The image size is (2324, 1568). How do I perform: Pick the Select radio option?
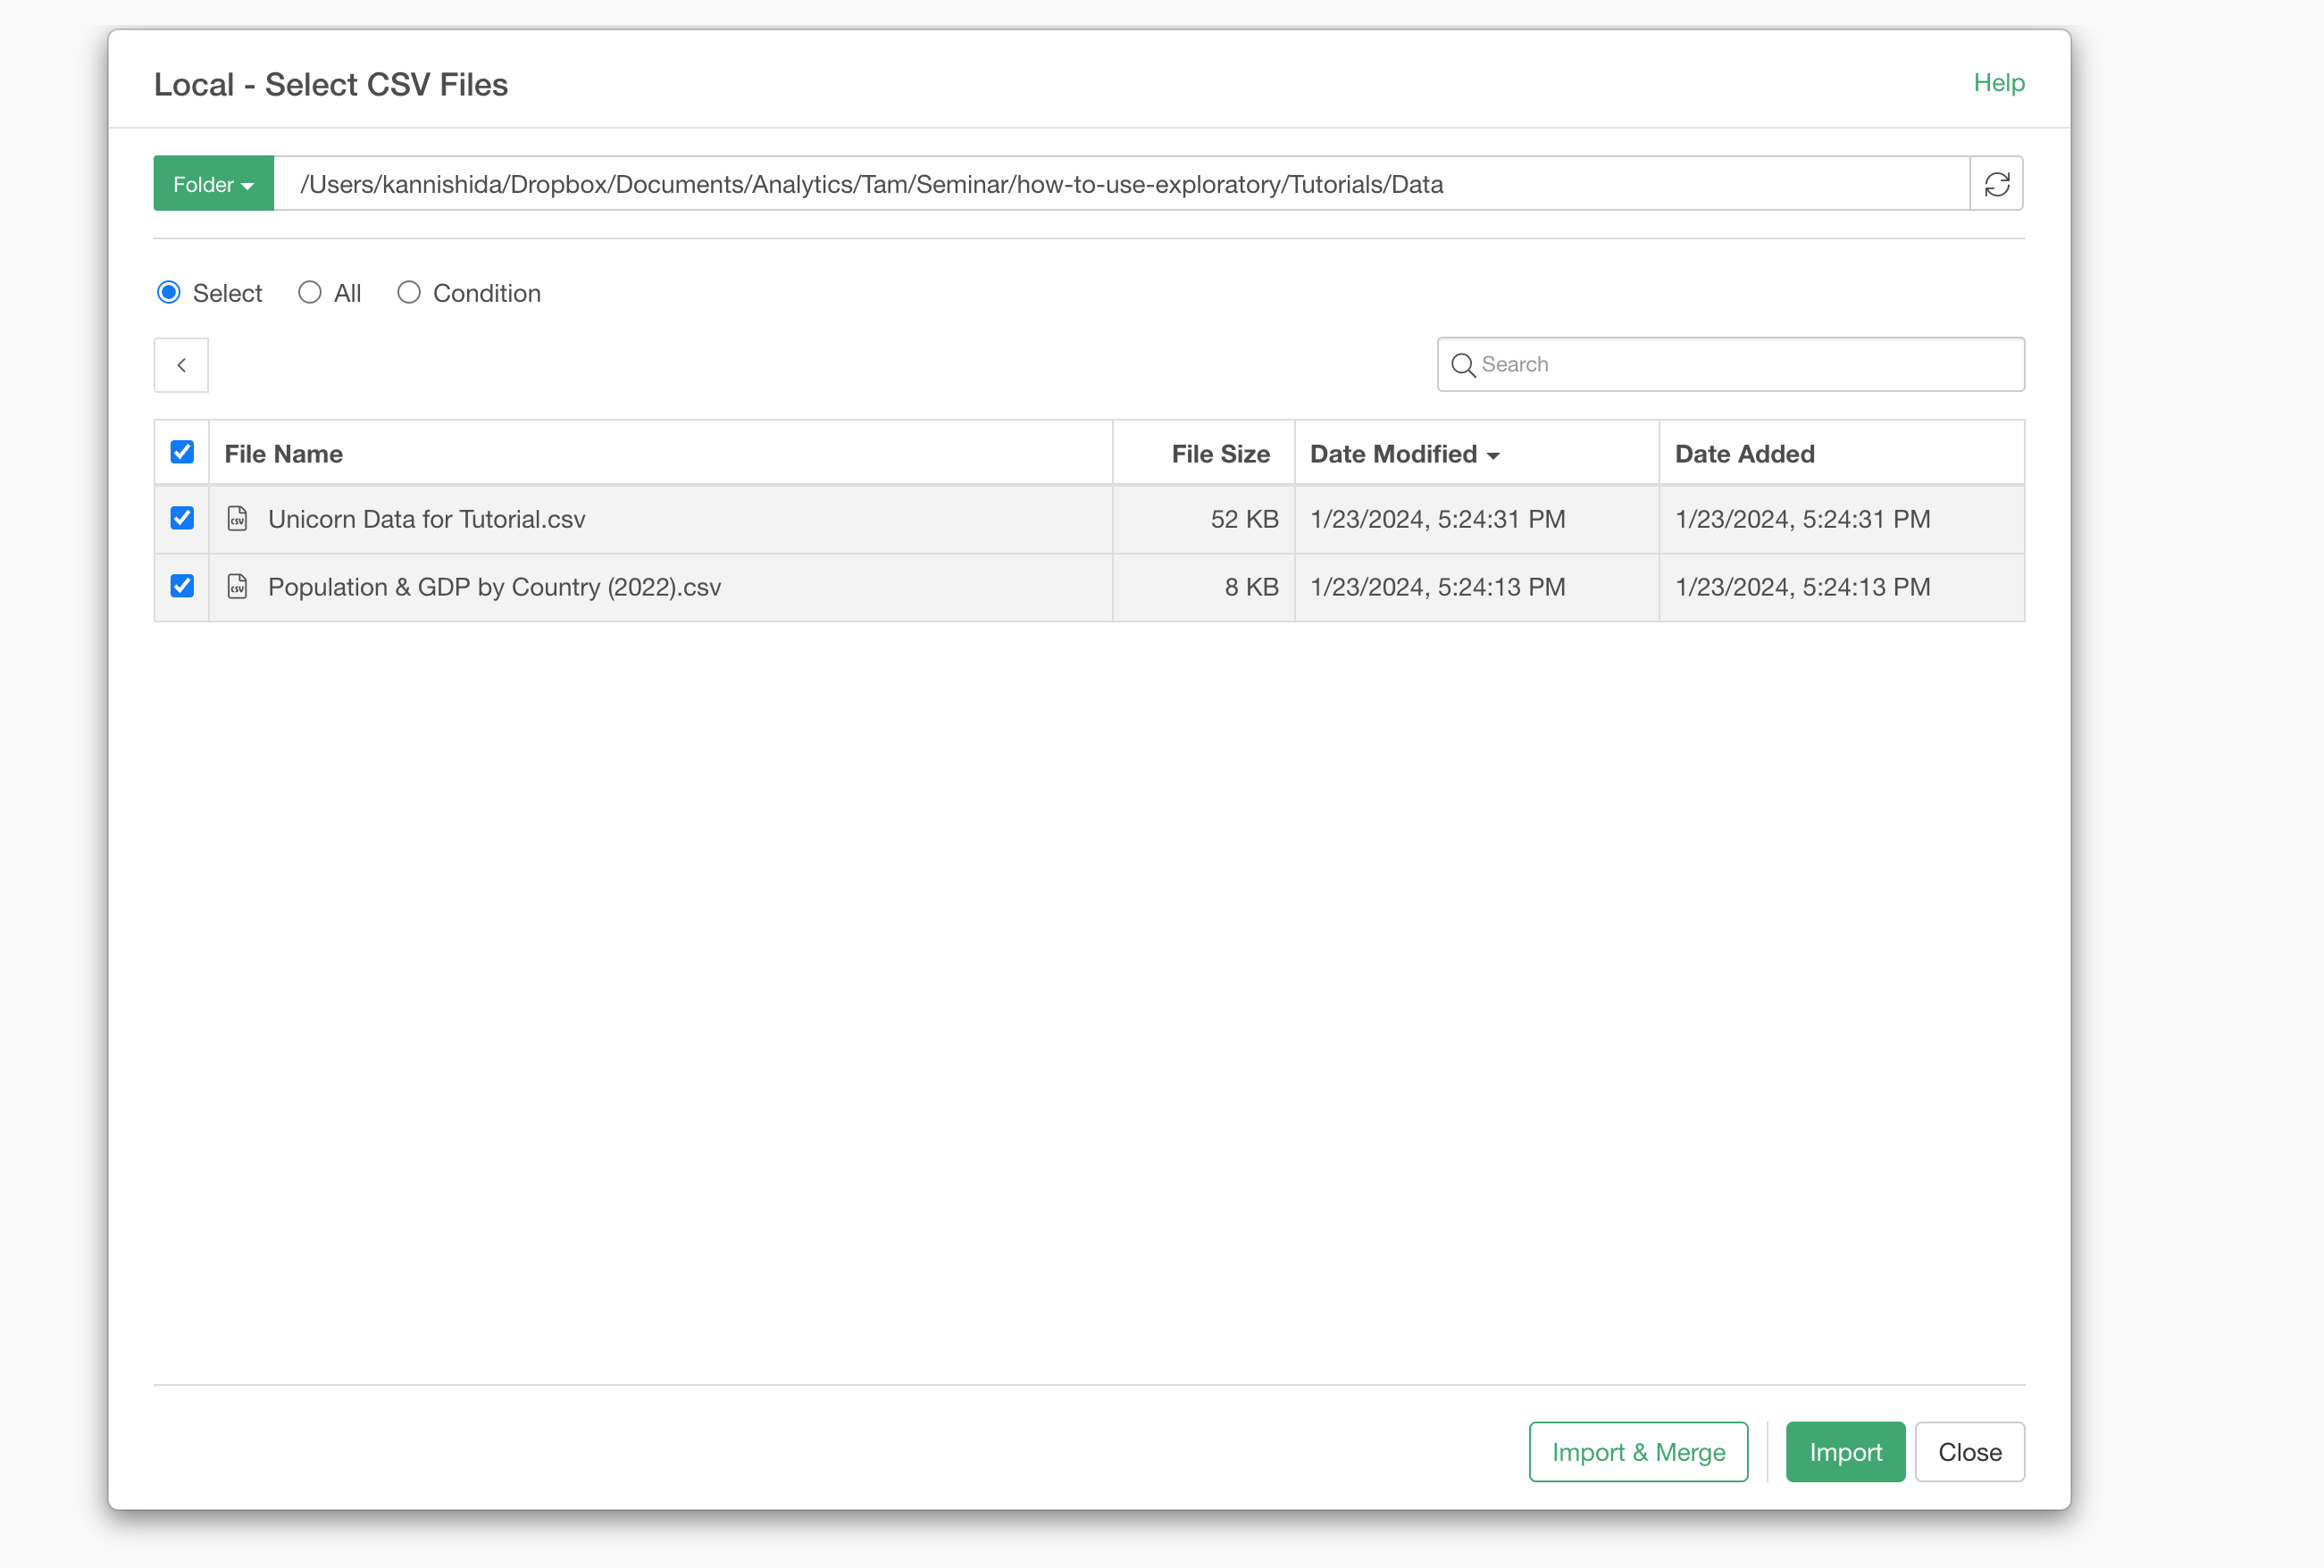169,292
